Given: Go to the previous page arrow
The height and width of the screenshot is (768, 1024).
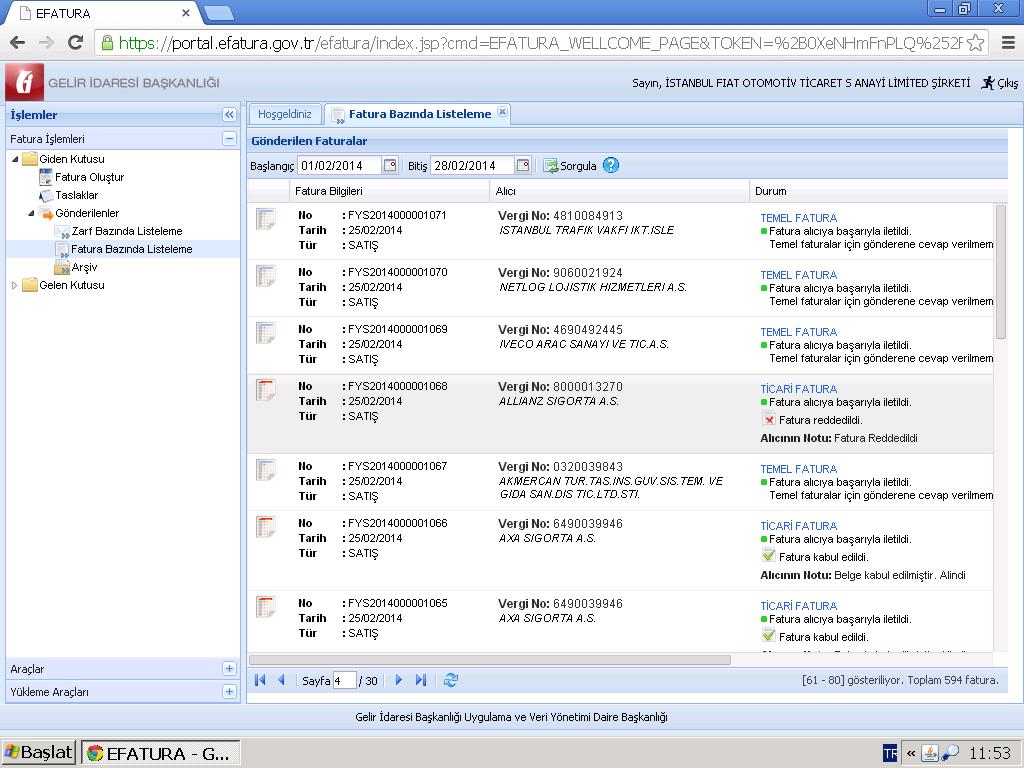Looking at the screenshot, I should (281, 680).
